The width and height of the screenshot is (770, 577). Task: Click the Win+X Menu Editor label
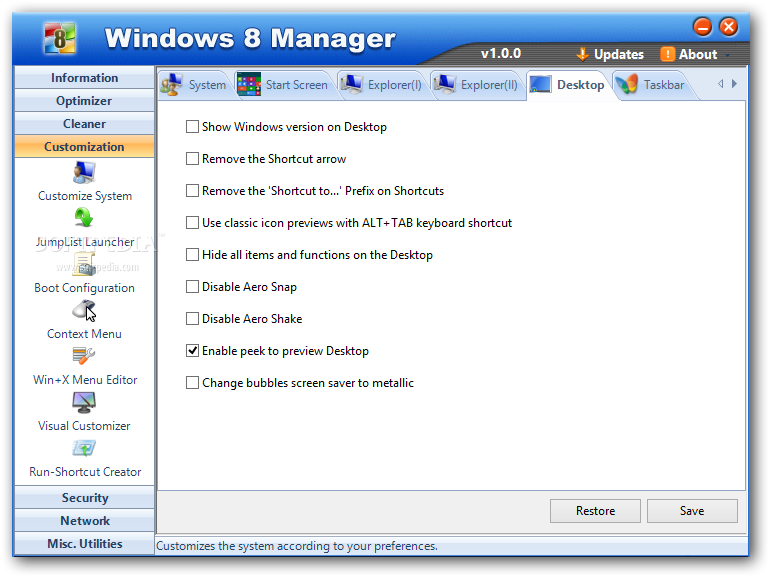pos(85,380)
